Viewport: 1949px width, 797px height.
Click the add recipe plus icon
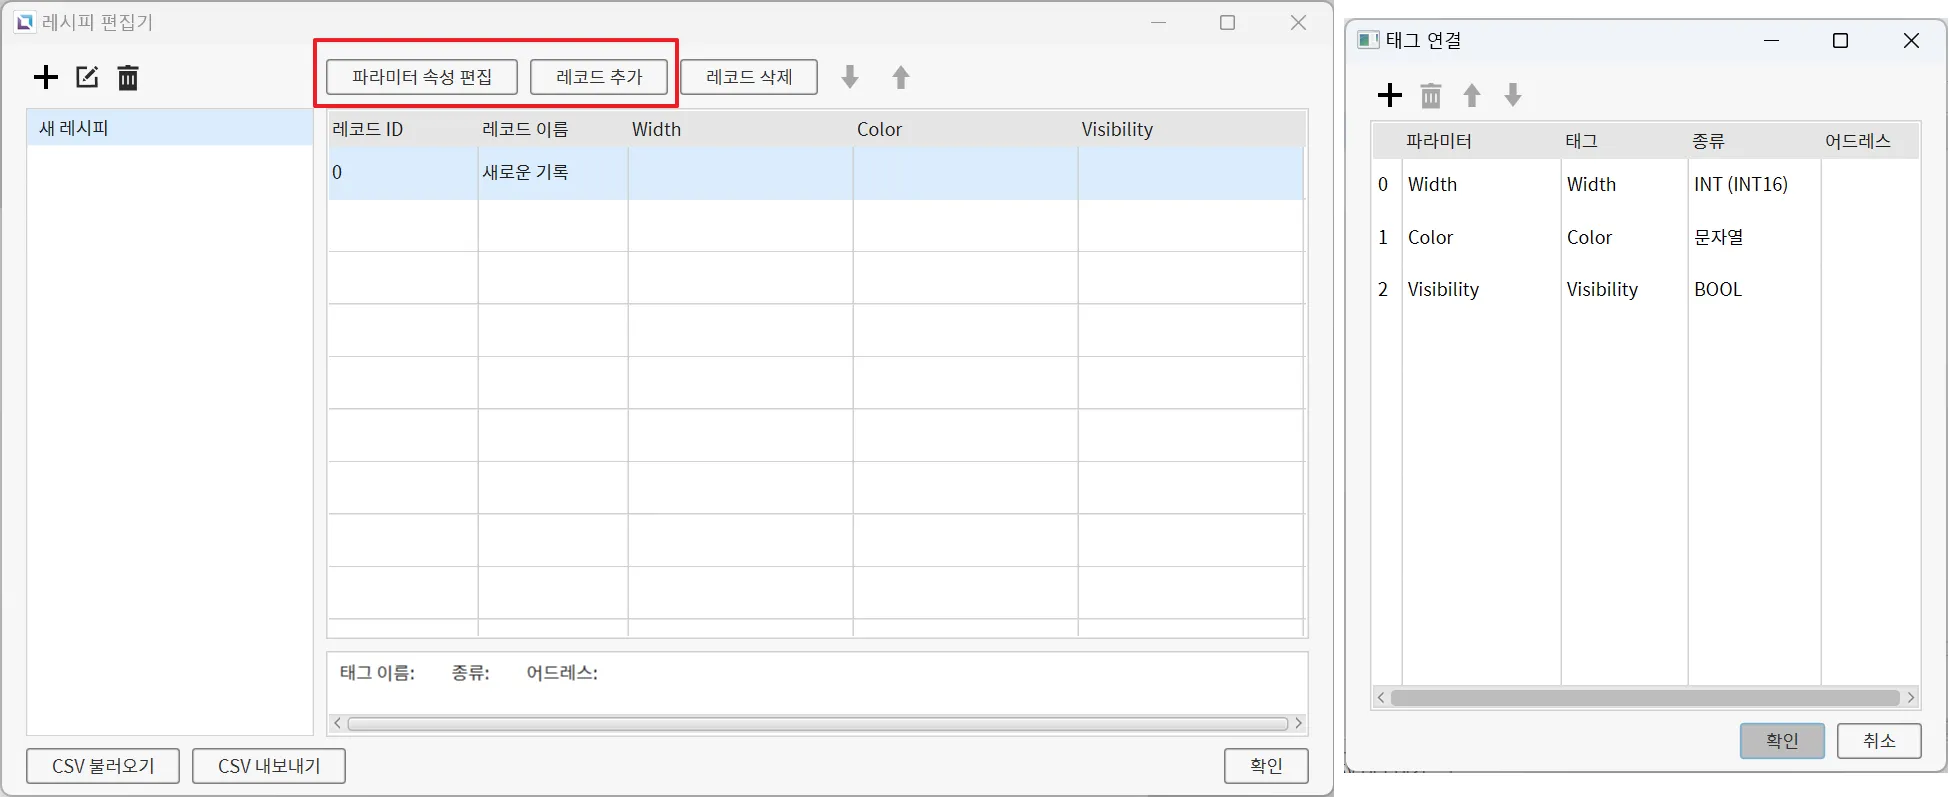click(x=46, y=77)
